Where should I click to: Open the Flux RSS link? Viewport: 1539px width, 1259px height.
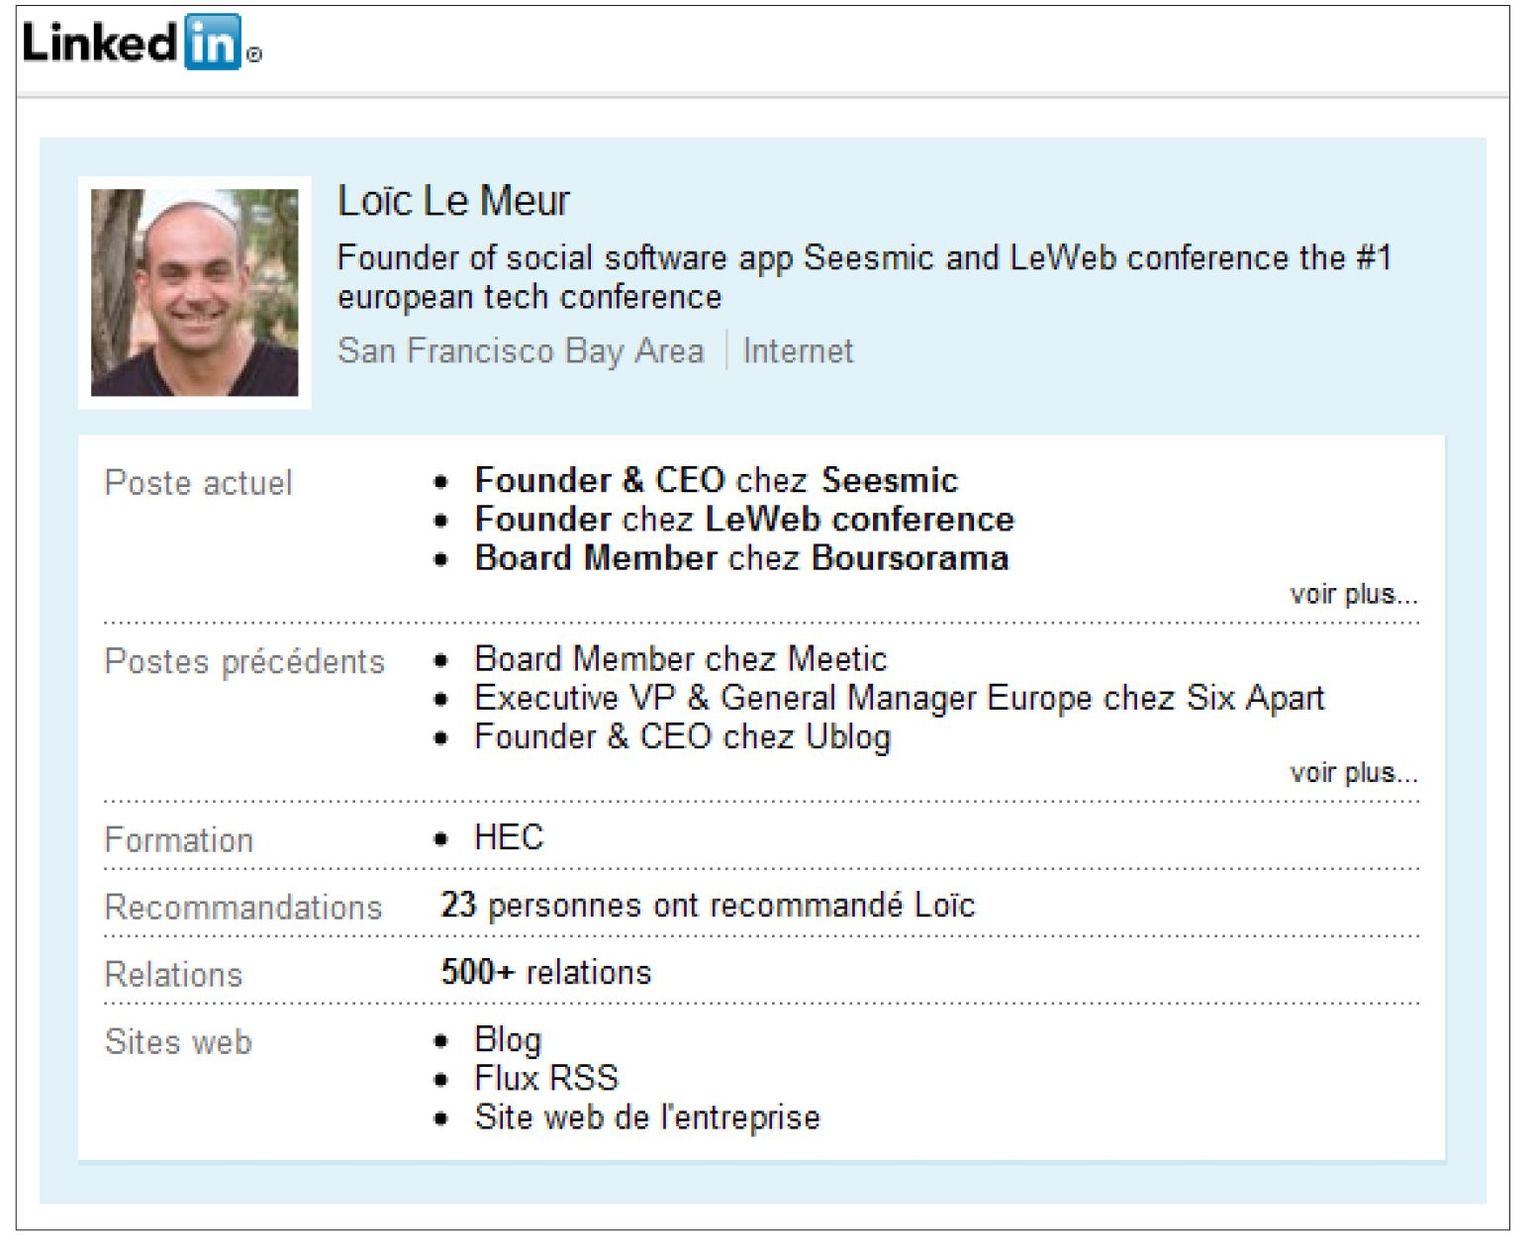pos(546,1078)
